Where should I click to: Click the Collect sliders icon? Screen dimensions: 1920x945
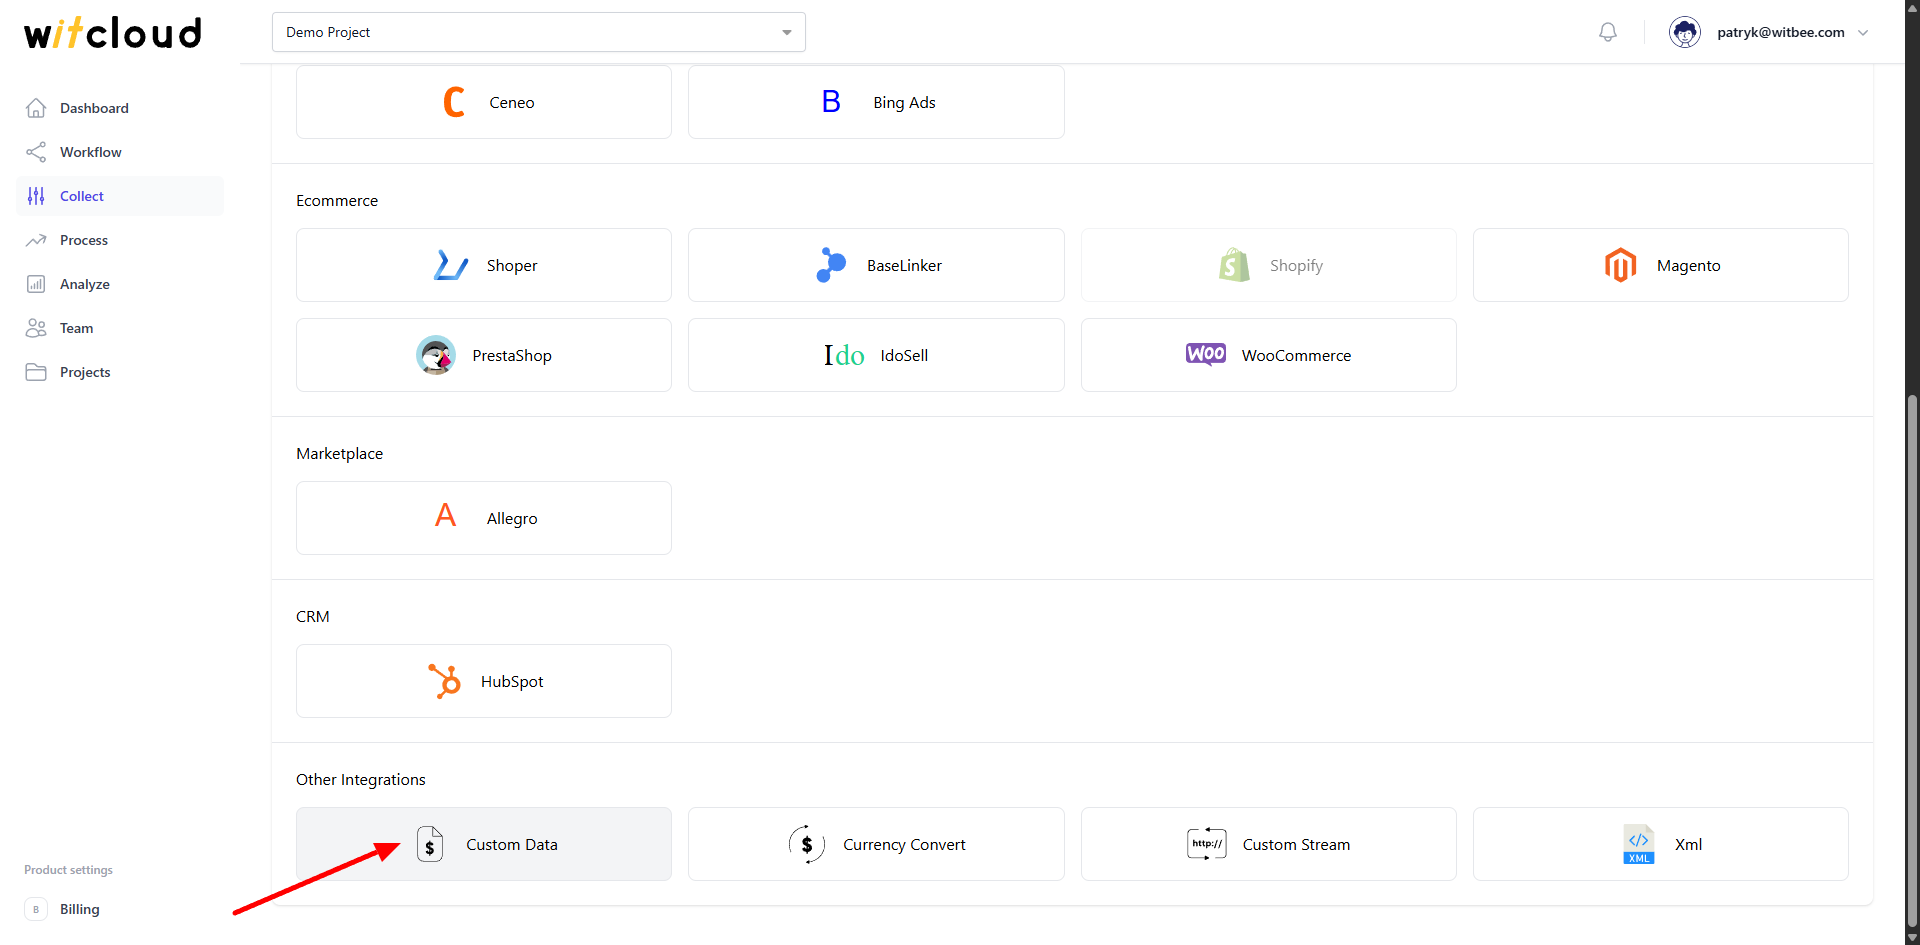36,196
